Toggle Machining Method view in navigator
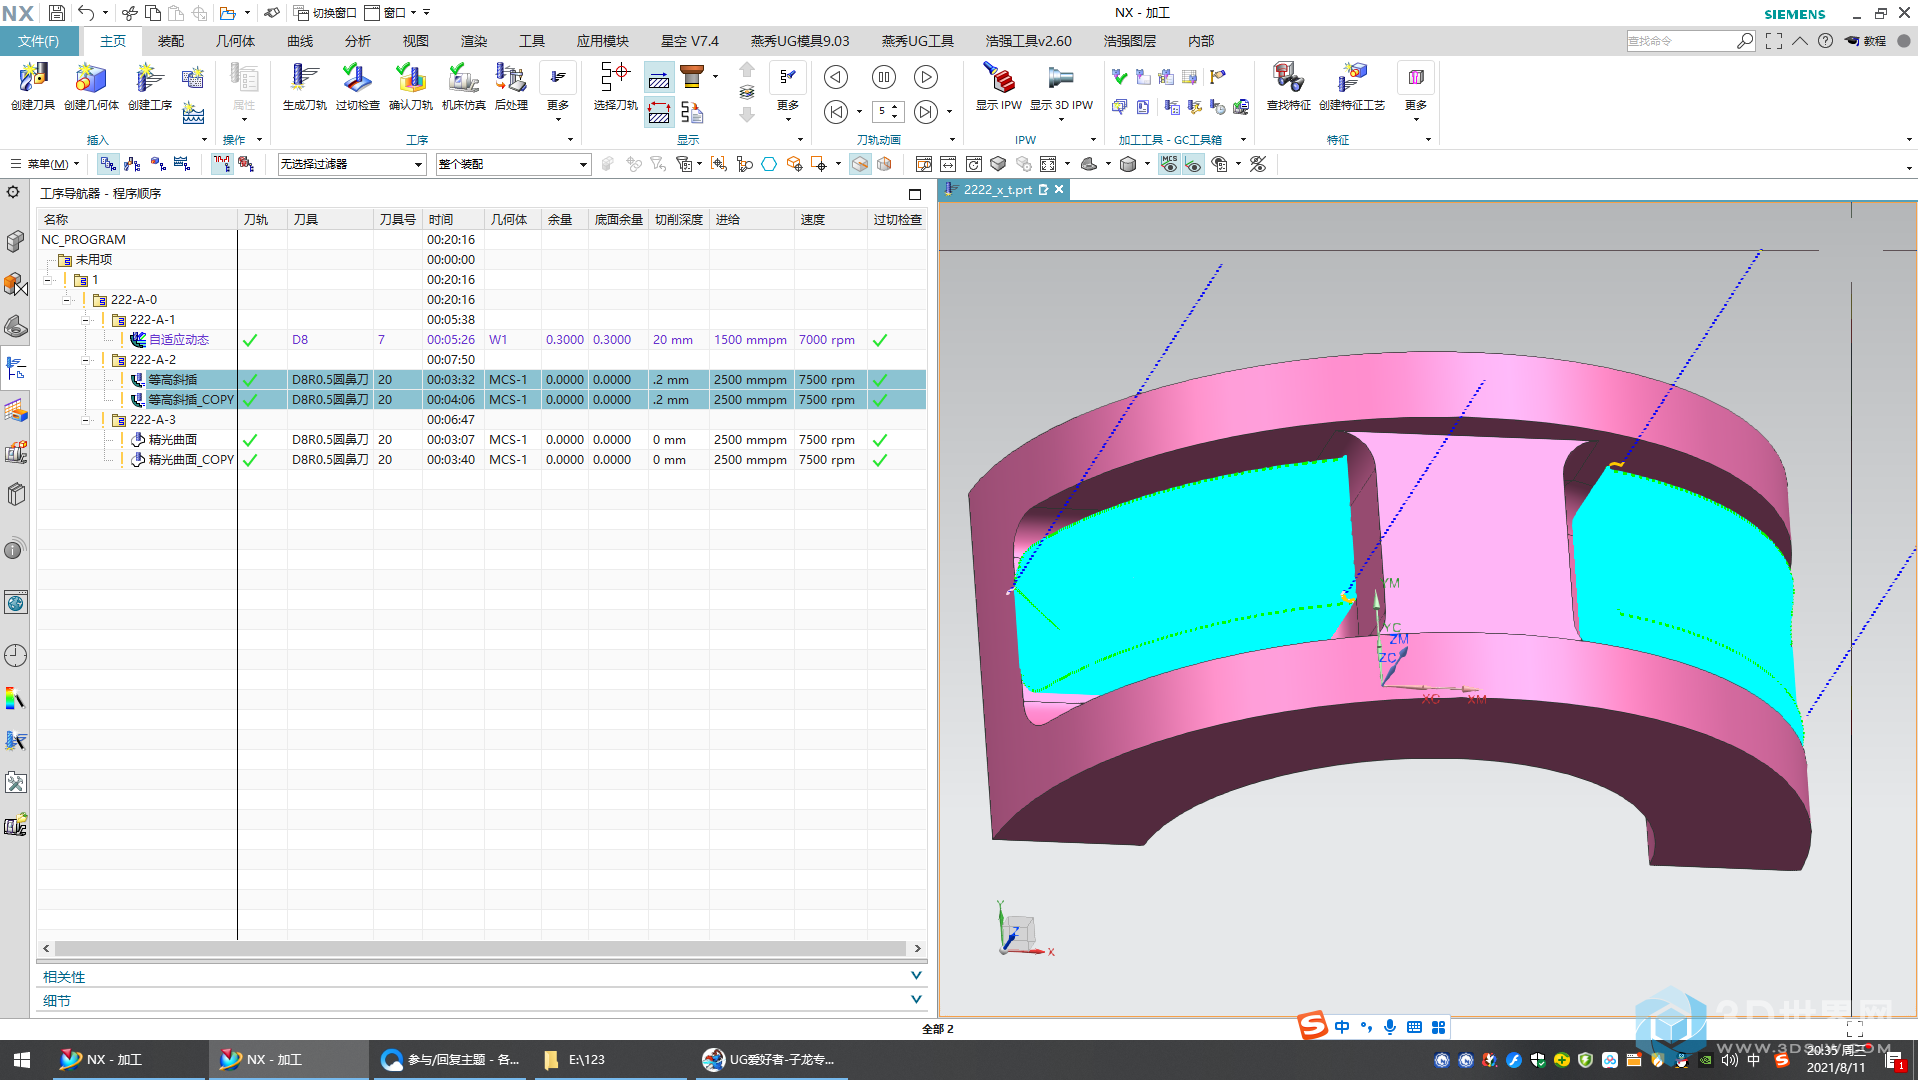The image size is (1918, 1080). pyautogui.click(x=182, y=164)
